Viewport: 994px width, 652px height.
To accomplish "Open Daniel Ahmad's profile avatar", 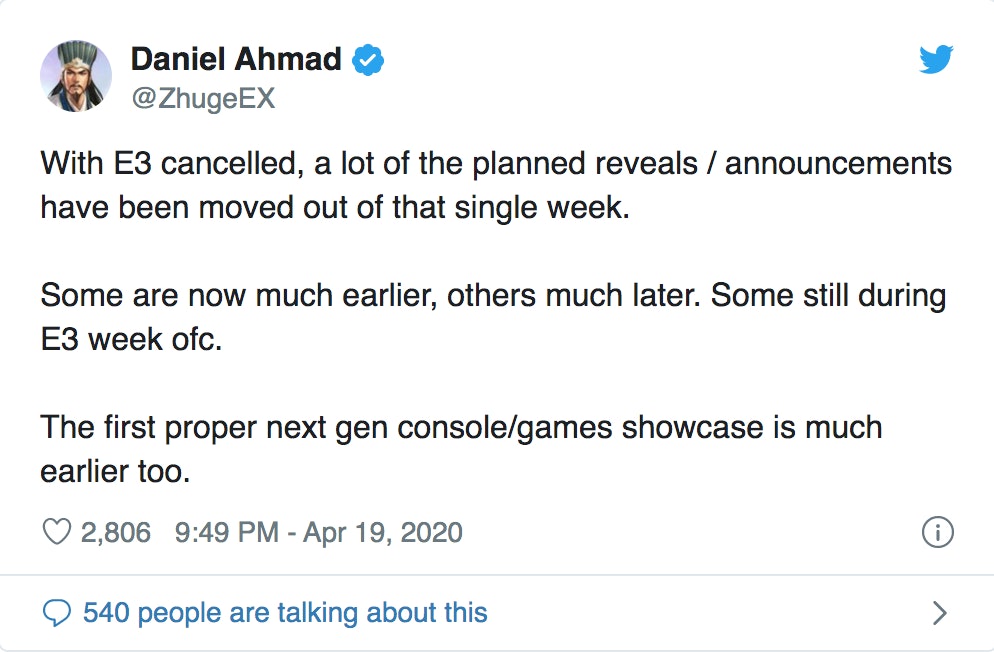I will [x=75, y=76].
